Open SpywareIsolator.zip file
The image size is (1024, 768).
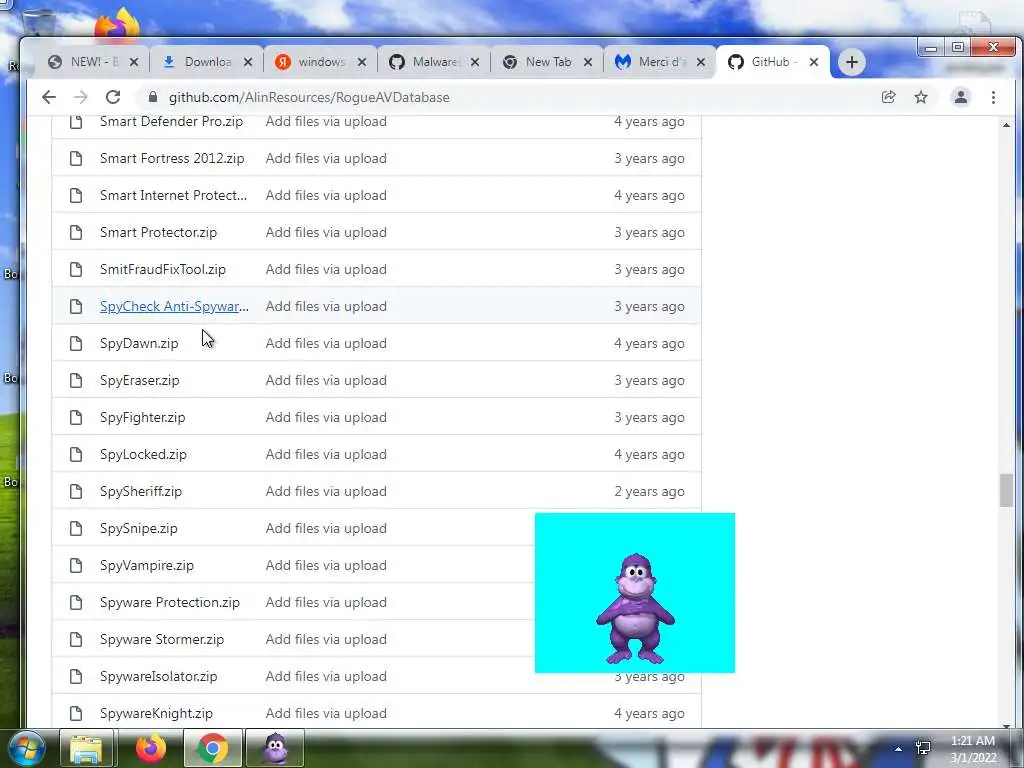tap(159, 677)
